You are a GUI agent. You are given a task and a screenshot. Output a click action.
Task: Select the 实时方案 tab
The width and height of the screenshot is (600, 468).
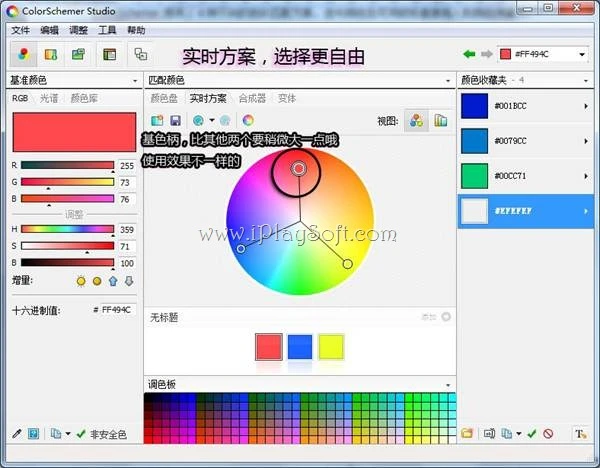[x=208, y=98]
